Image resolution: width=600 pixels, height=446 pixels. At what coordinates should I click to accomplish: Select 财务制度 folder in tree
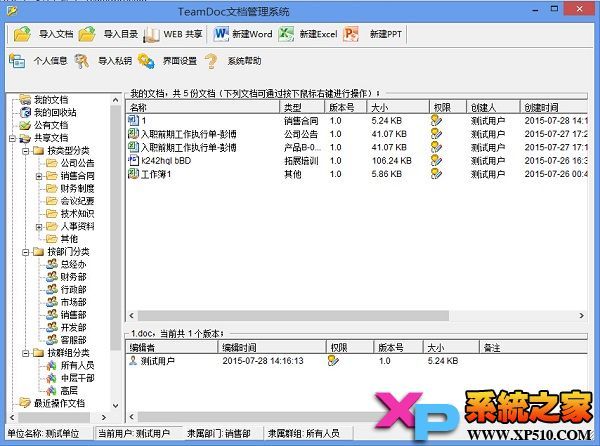point(77,189)
